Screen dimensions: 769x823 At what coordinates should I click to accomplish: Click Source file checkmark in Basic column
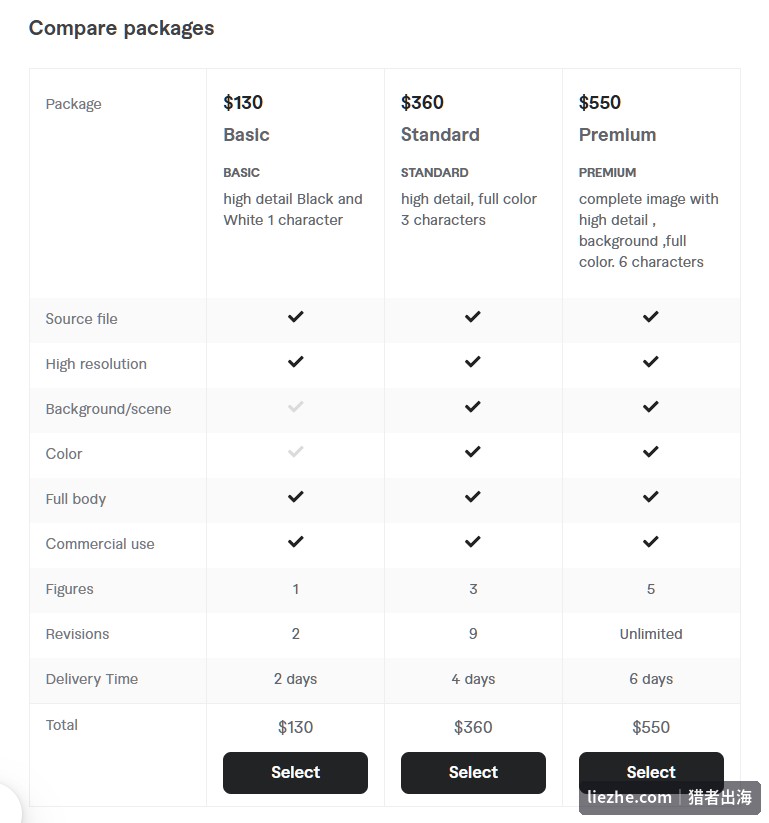[x=296, y=316]
